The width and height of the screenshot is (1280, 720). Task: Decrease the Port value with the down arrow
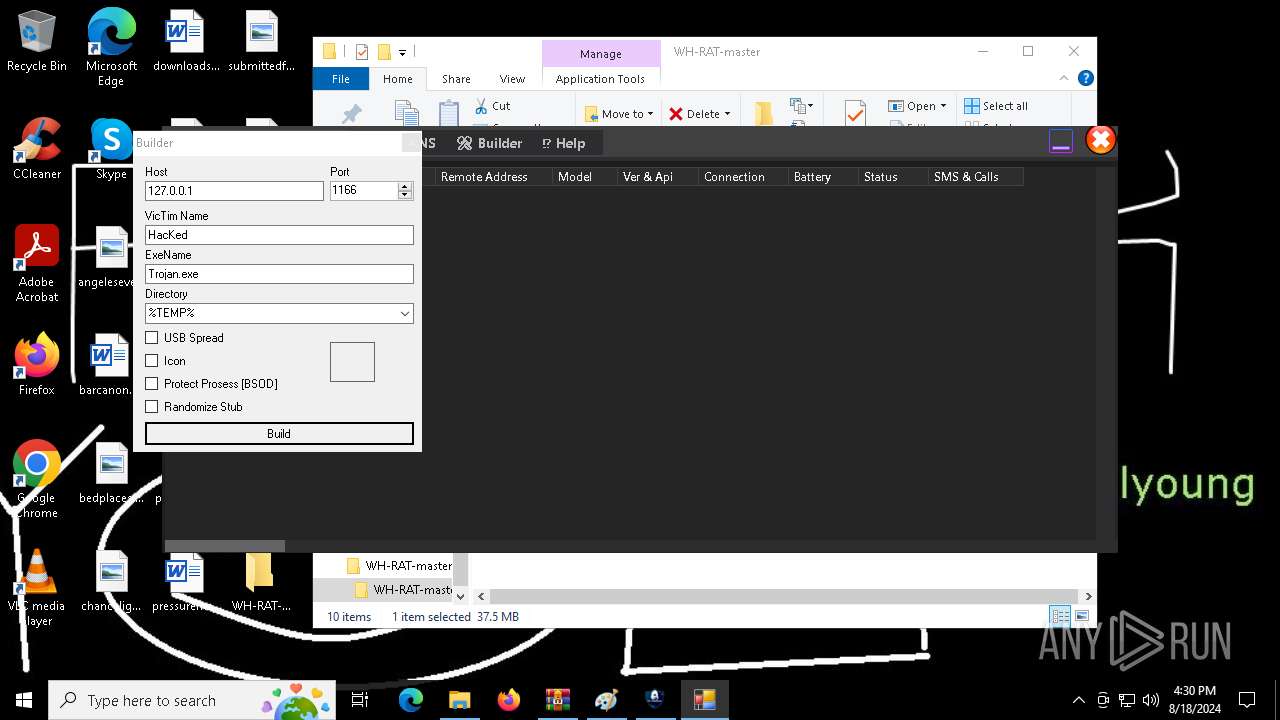tap(405, 195)
